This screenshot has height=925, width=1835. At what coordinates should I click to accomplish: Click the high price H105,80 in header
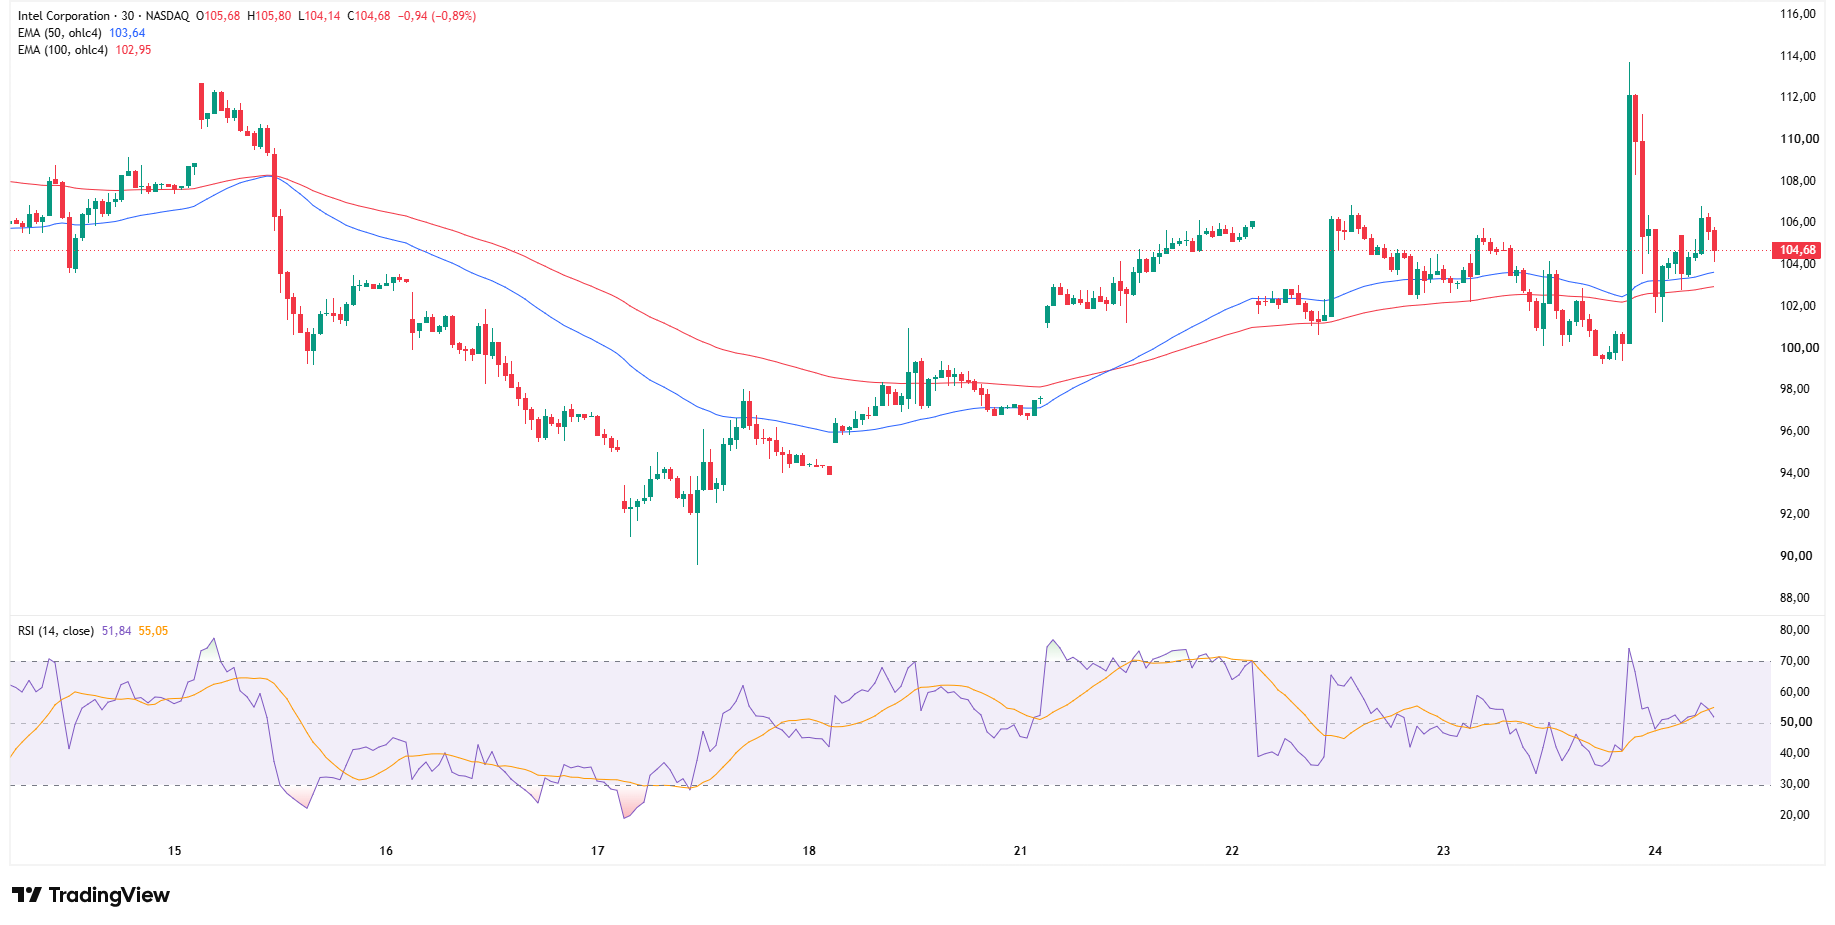point(269,16)
